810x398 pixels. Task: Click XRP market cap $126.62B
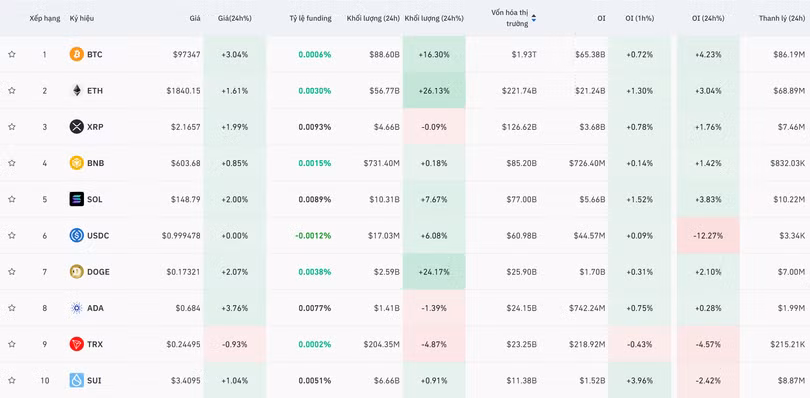pos(519,127)
